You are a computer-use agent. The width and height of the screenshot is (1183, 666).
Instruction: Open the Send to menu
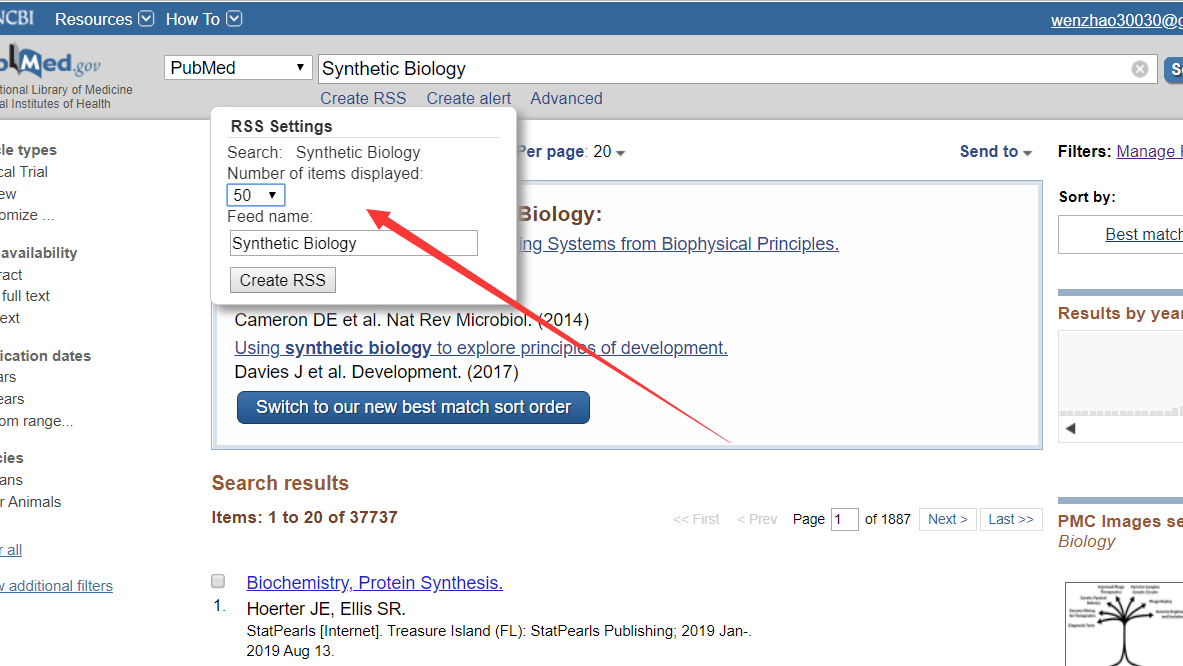995,152
